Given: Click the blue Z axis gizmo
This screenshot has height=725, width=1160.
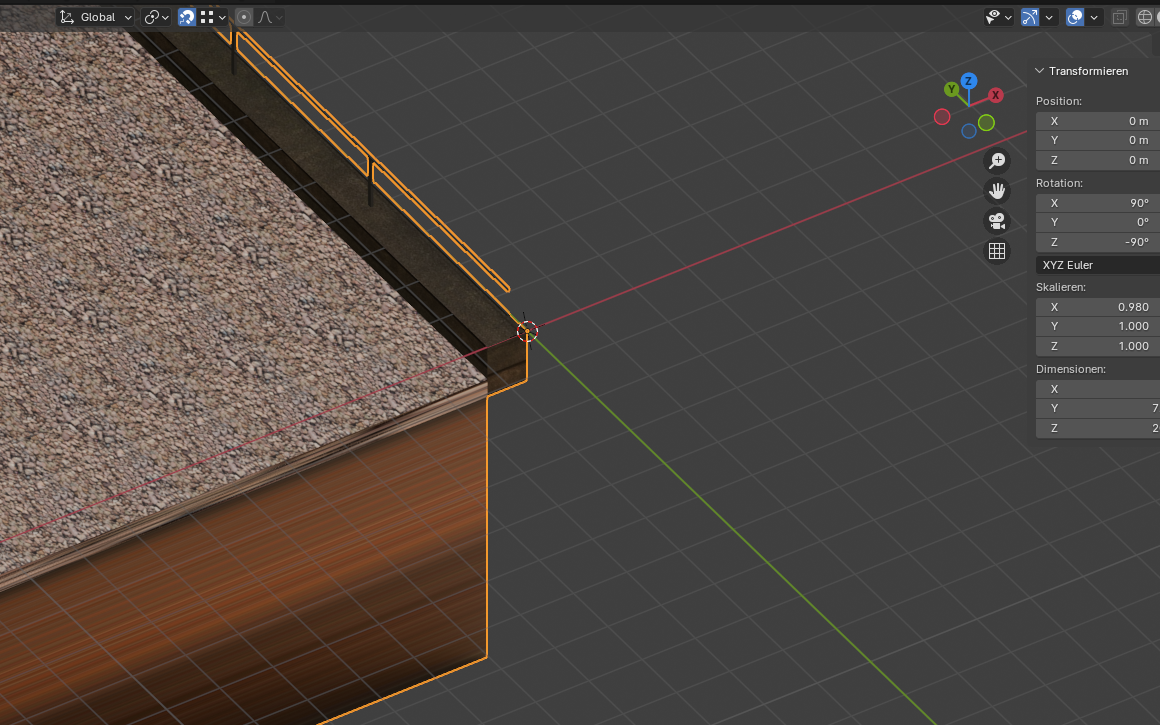Looking at the screenshot, I should tap(968, 81).
